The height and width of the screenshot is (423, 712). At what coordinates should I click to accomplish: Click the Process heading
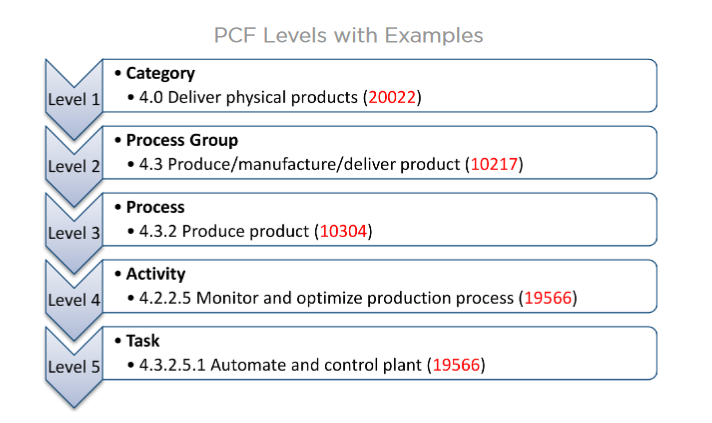click(155, 207)
